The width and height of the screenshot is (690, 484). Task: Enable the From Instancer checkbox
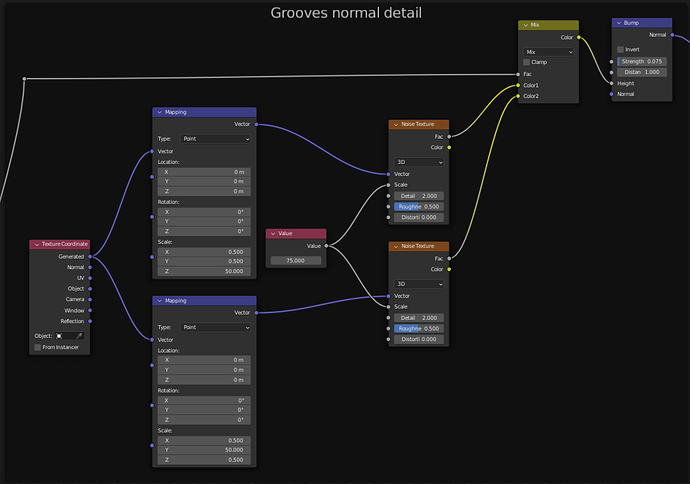point(38,347)
